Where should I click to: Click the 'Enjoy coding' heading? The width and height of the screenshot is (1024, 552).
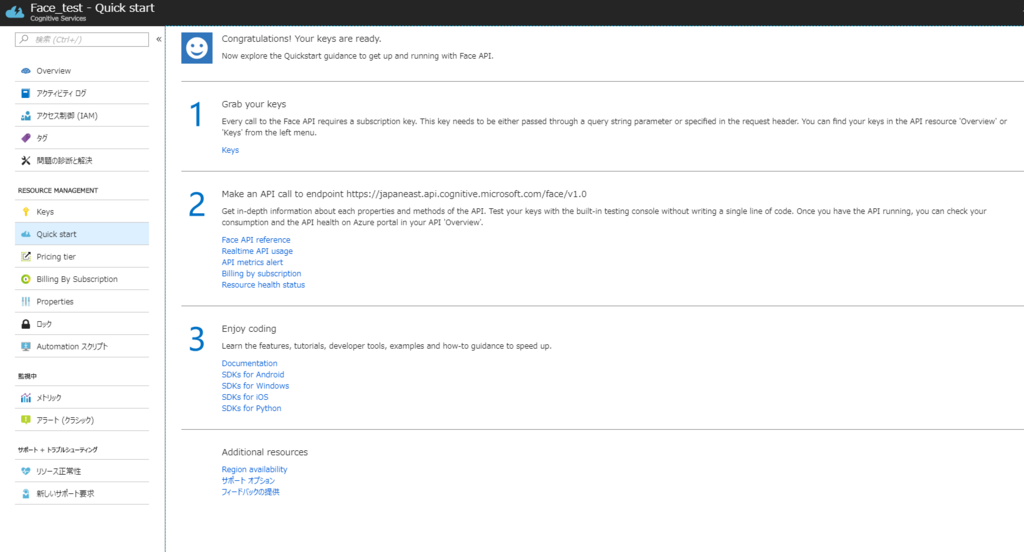(249, 329)
